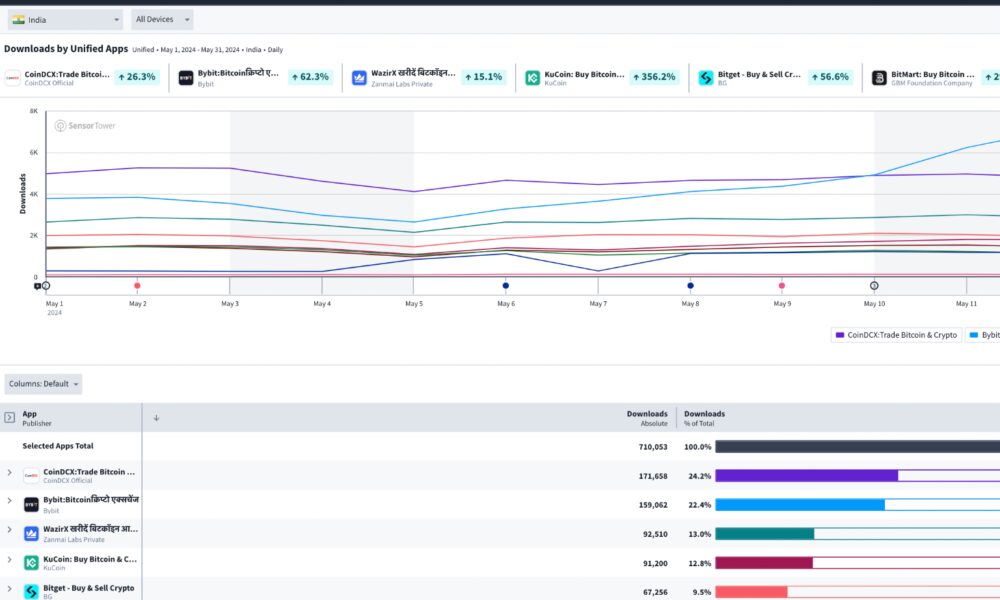Click the May 6 event marker on timeline

(x=506, y=286)
